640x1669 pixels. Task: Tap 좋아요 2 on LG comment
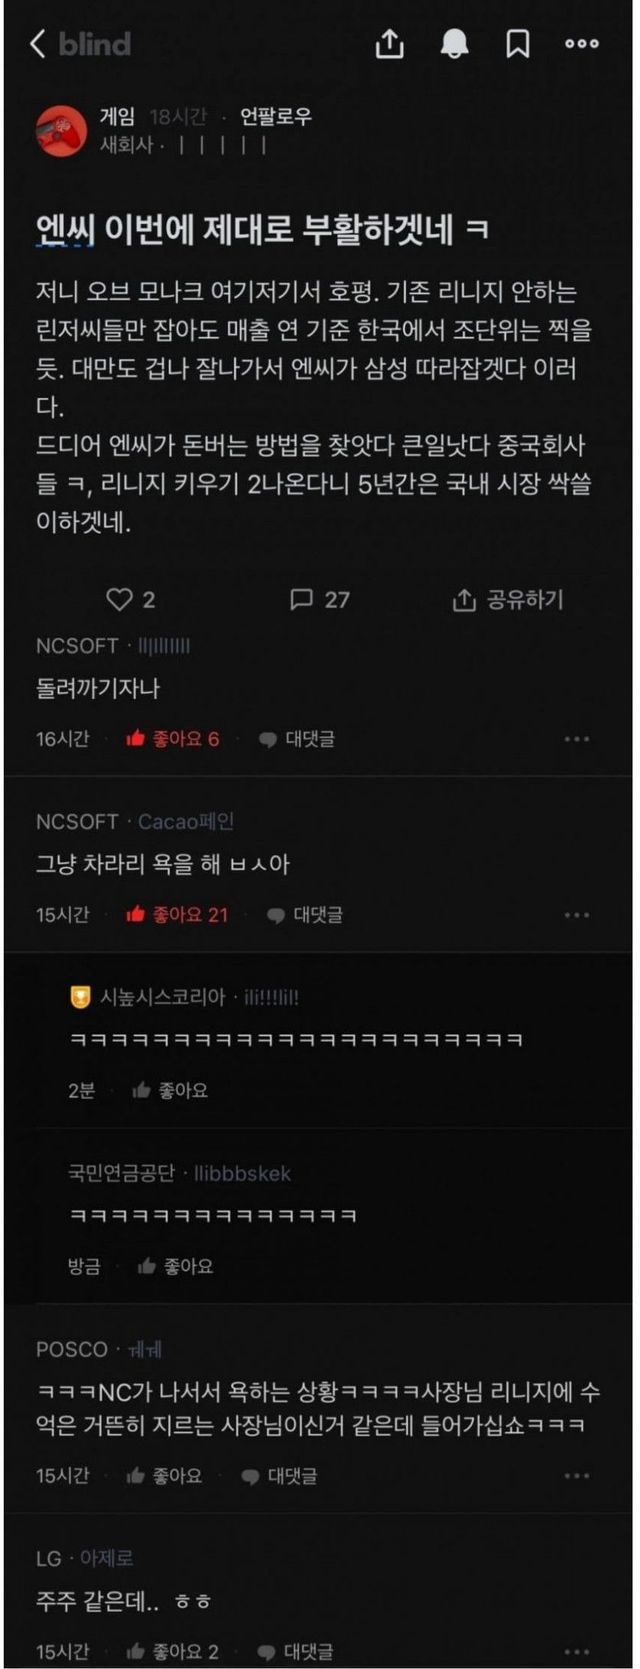click(x=172, y=1651)
